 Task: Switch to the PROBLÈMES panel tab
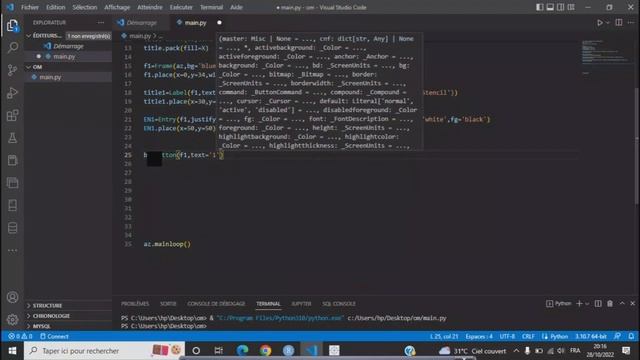click(x=135, y=304)
